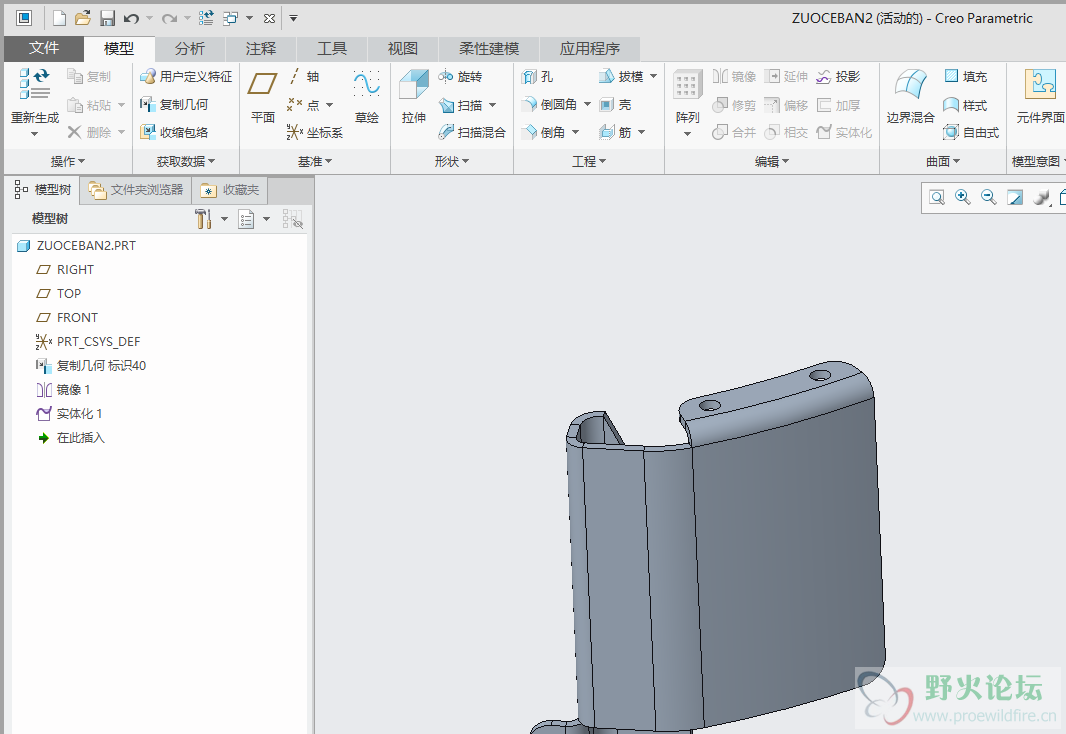
Task: Expand the 筋 (Rib) dropdown arrow
Action: (641, 132)
